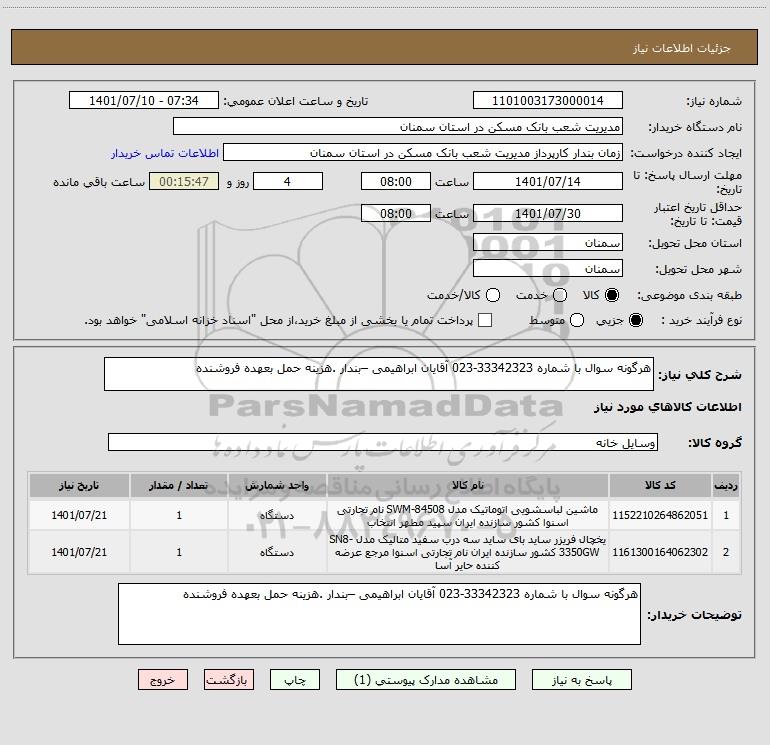Click the گروه کالا field وسایل خانه
Viewport: 770px width, 745px height.
click(x=383, y=442)
